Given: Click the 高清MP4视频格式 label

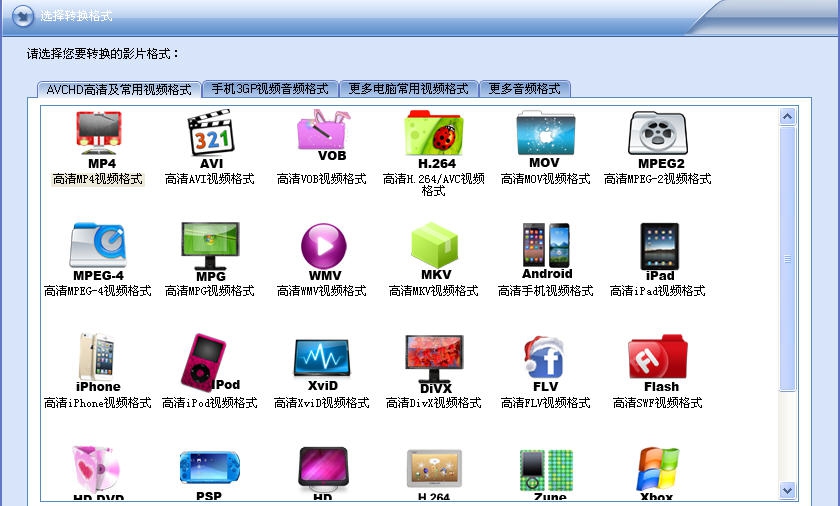Looking at the screenshot, I should coord(98,179).
